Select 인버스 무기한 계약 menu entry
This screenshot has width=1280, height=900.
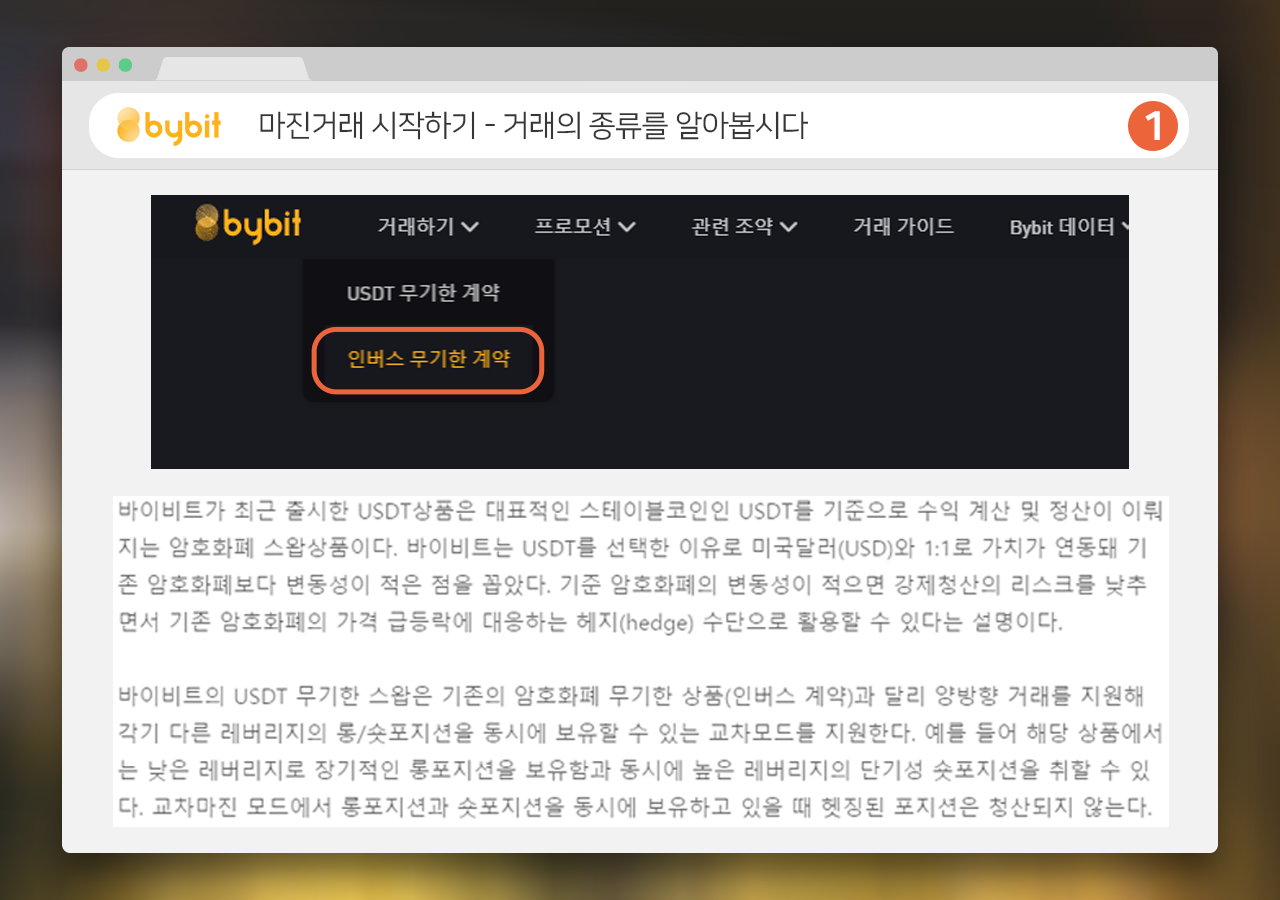[428, 359]
